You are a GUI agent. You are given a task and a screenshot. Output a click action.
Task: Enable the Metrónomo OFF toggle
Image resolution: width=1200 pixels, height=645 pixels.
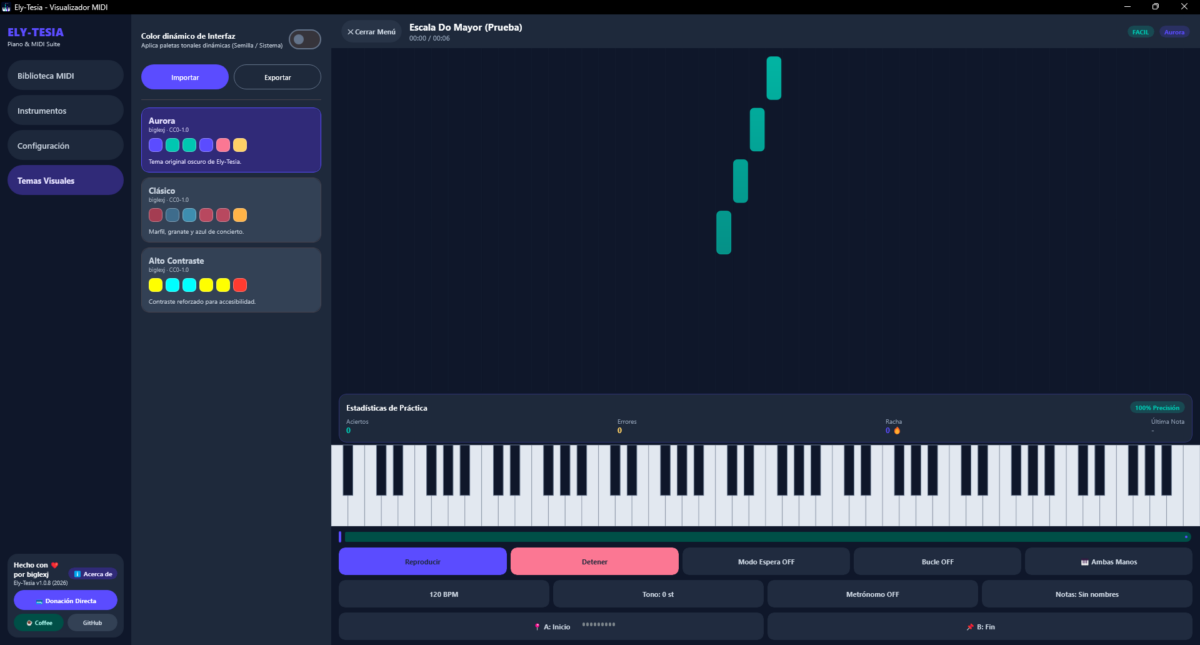pyautogui.click(x=873, y=594)
